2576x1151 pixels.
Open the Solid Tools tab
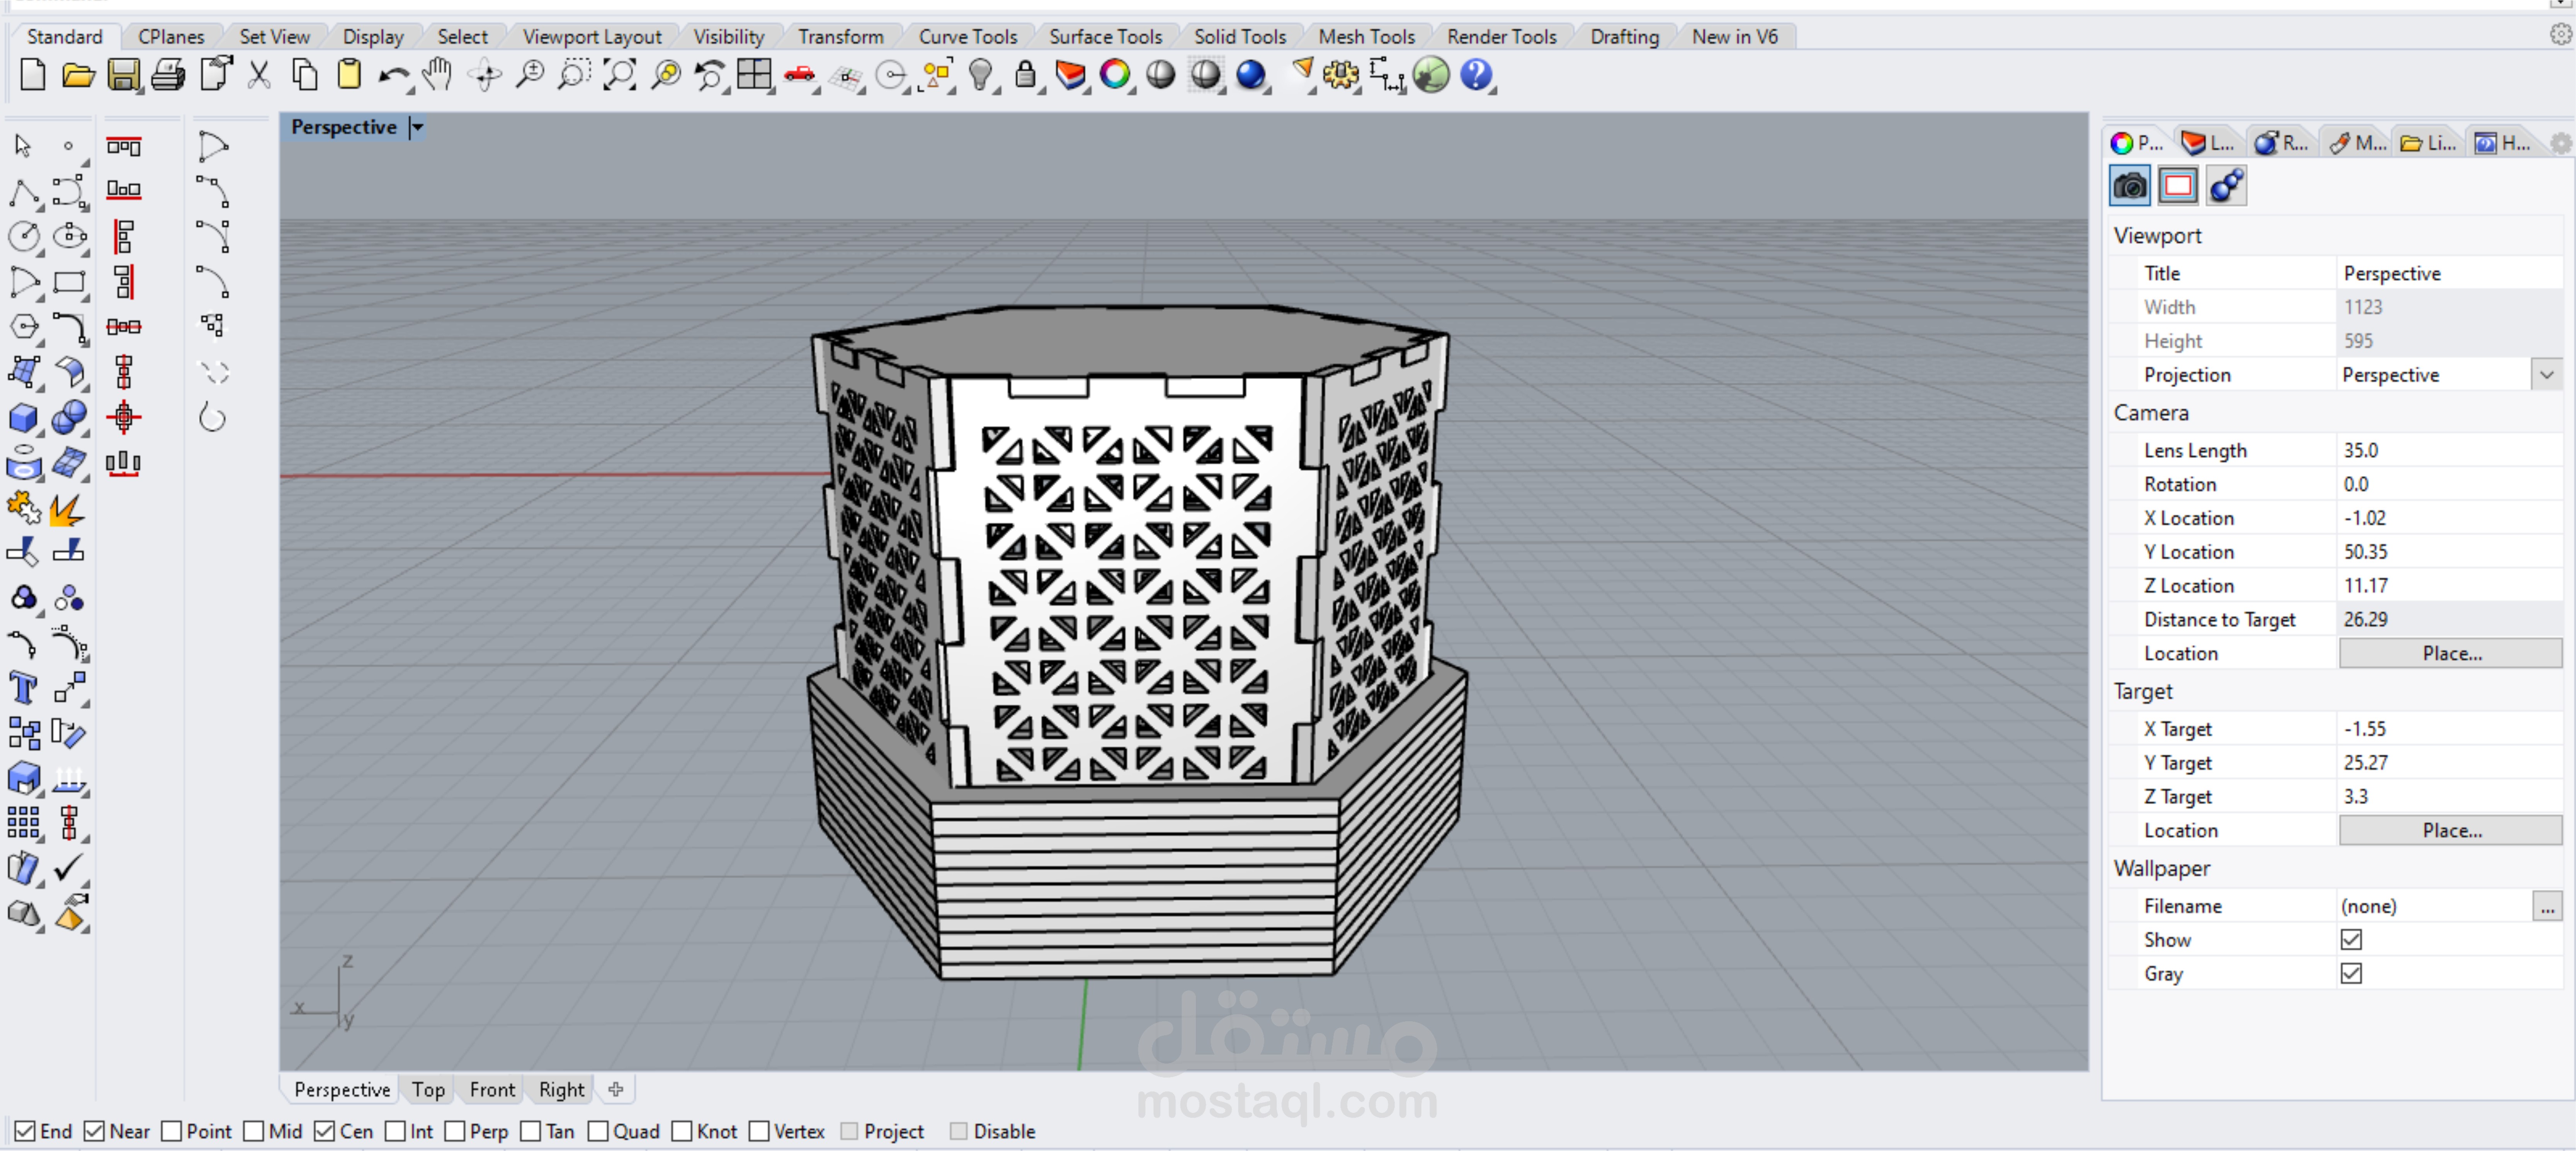point(1239,37)
